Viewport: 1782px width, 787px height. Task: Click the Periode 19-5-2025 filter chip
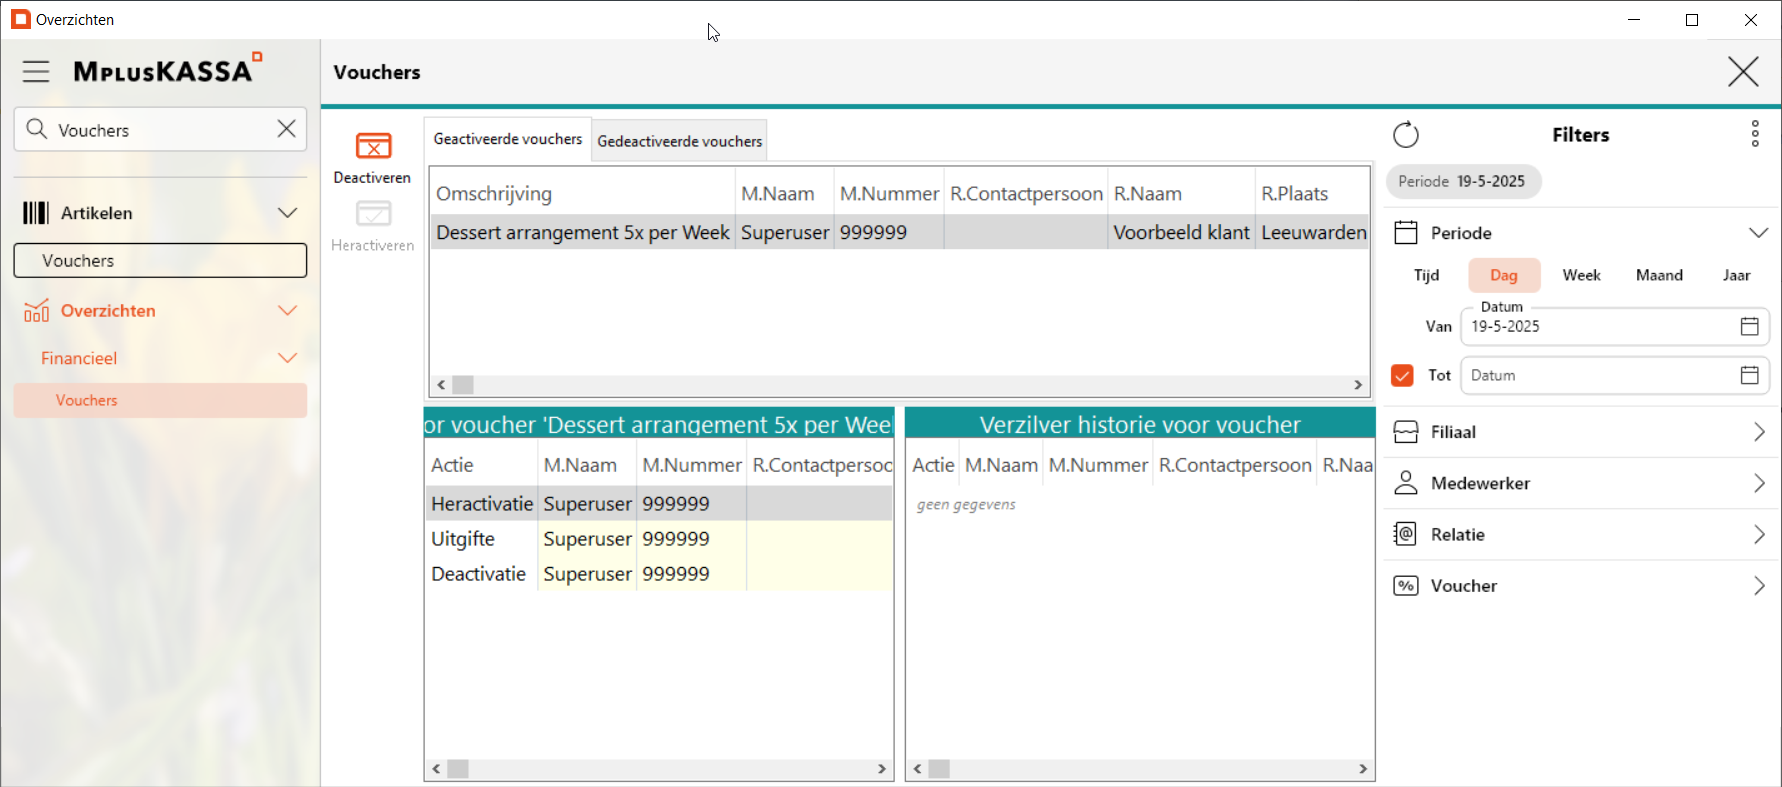tap(1462, 182)
